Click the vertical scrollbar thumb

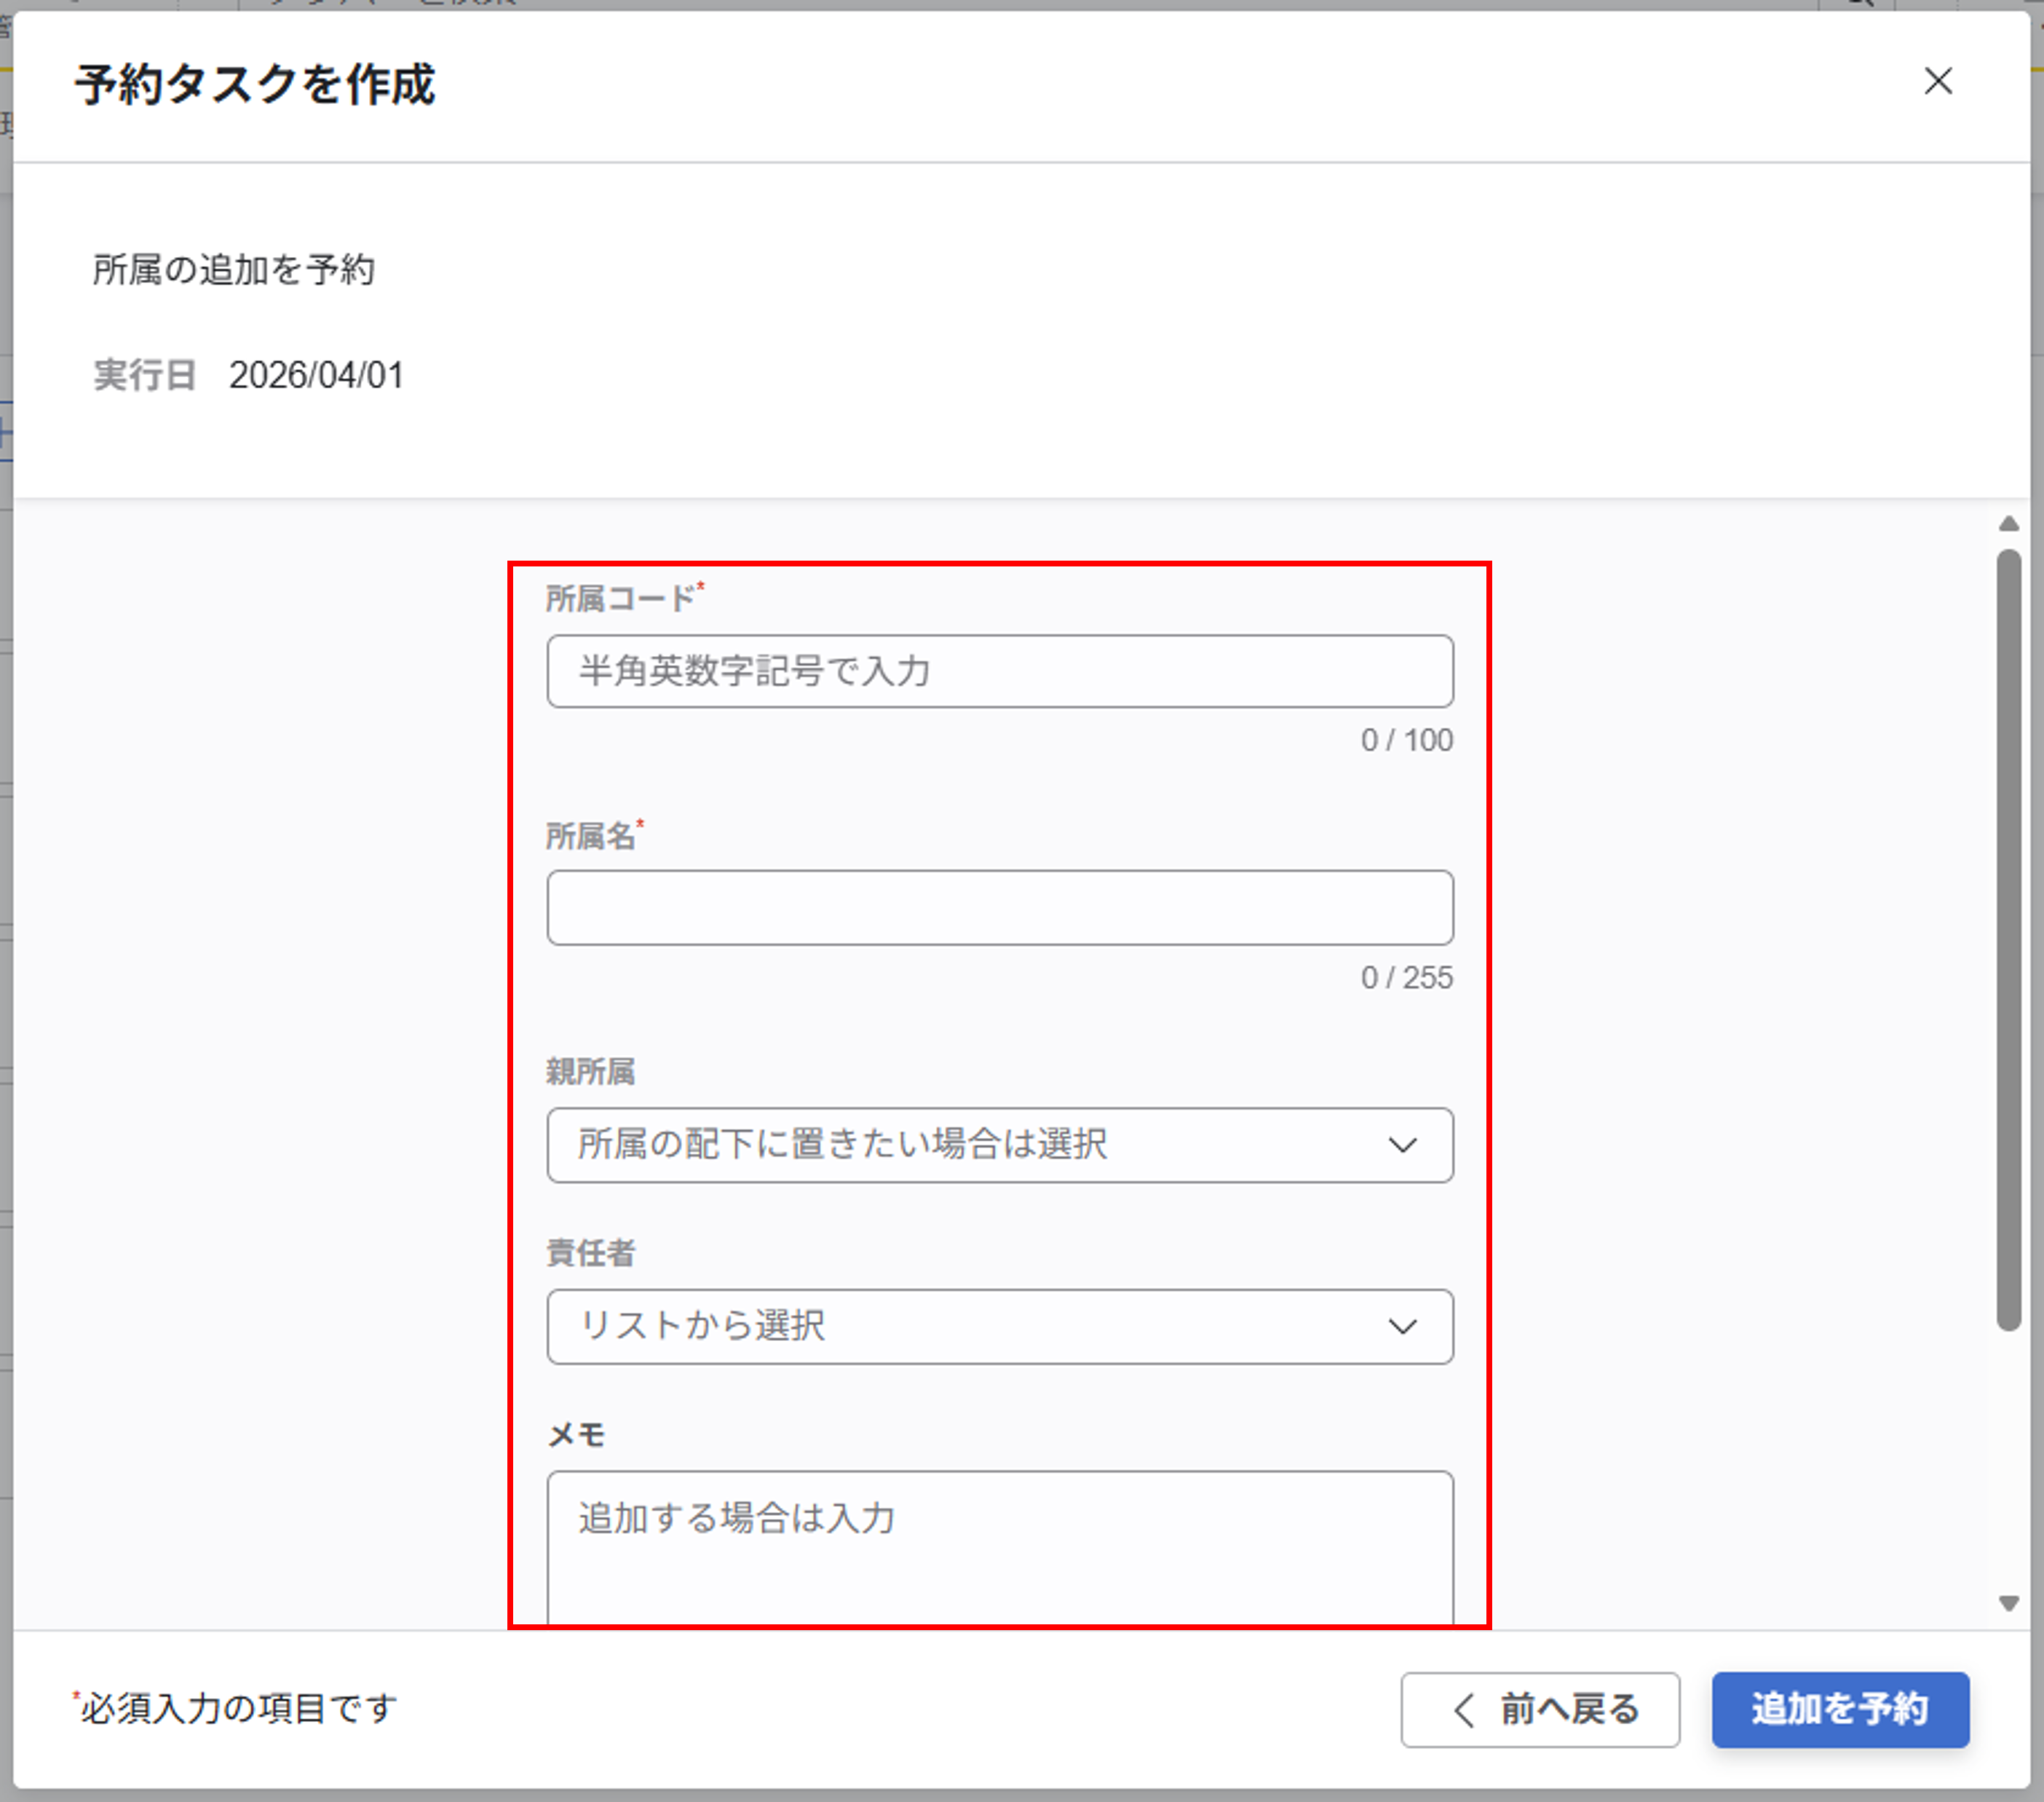pyautogui.click(x=2008, y=940)
